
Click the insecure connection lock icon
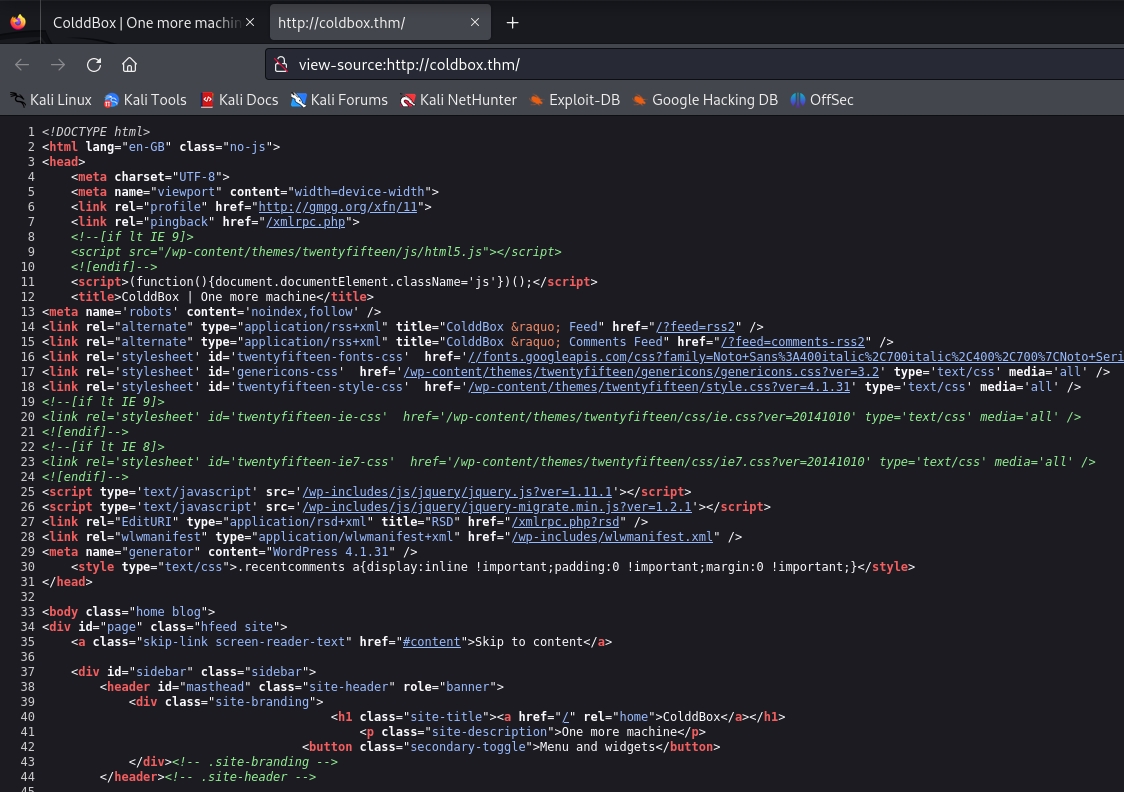point(282,65)
